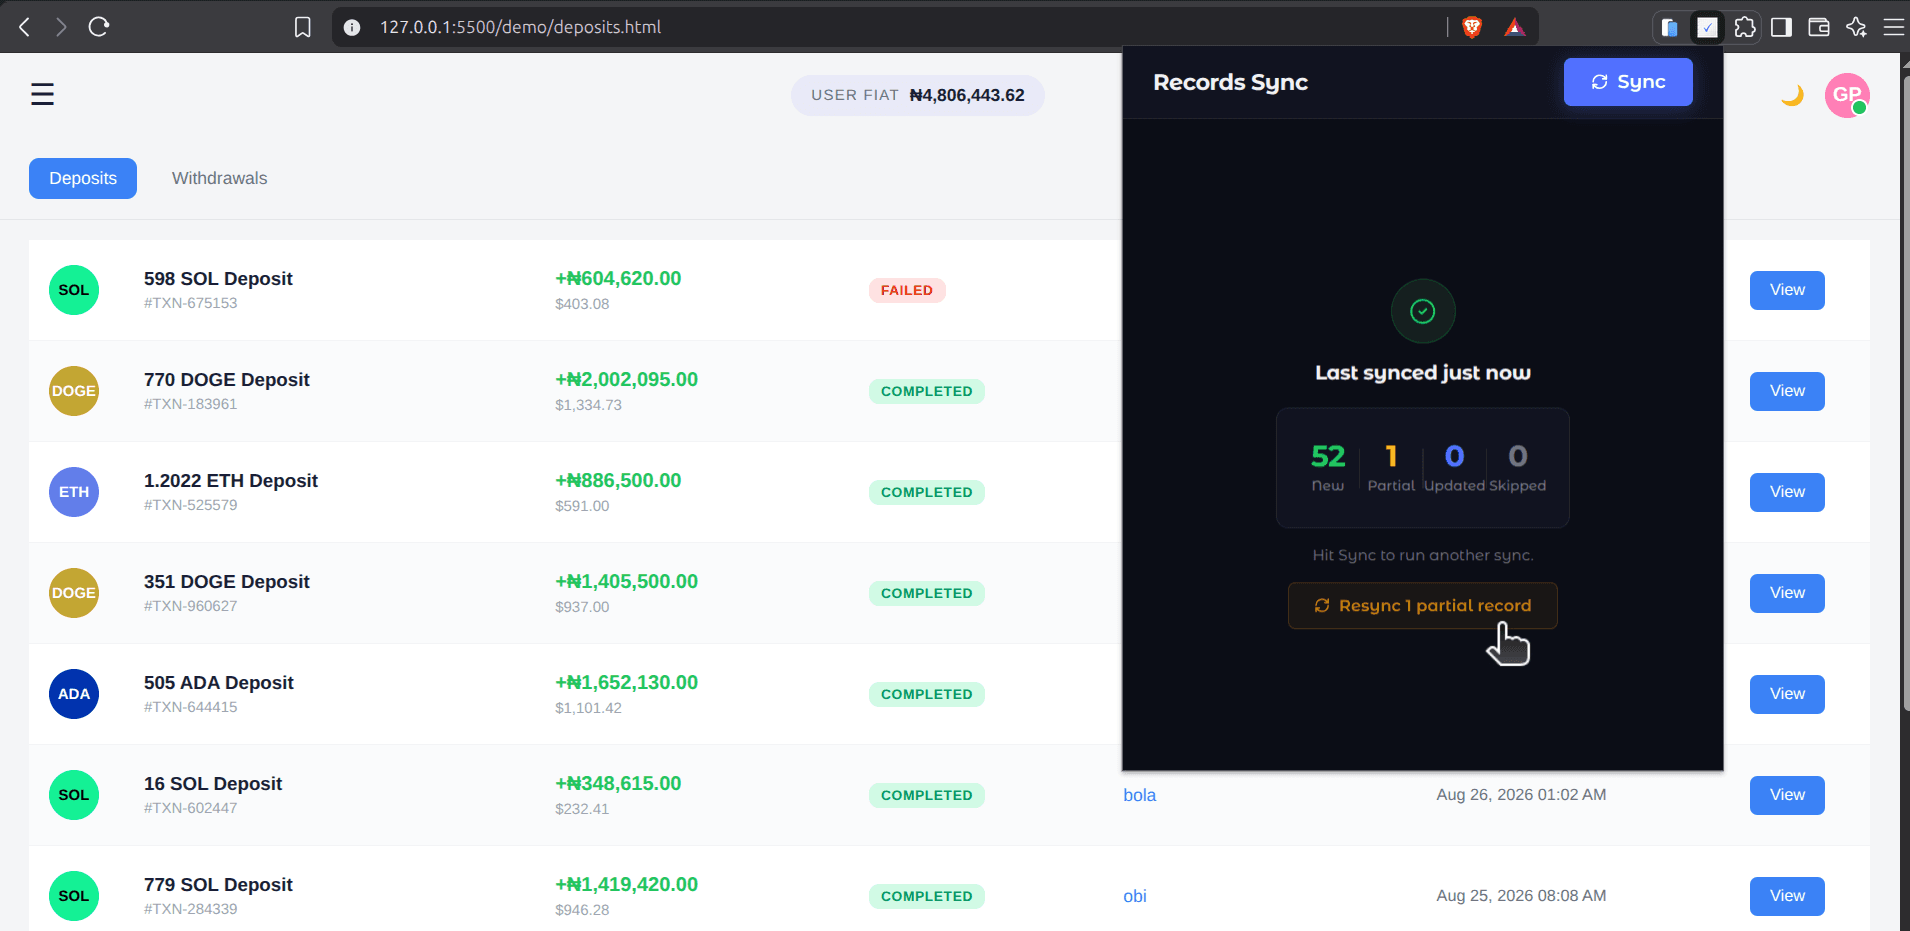View the 598 SOL Deposit
The height and width of the screenshot is (931, 1910).
[x=1787, y=290]
